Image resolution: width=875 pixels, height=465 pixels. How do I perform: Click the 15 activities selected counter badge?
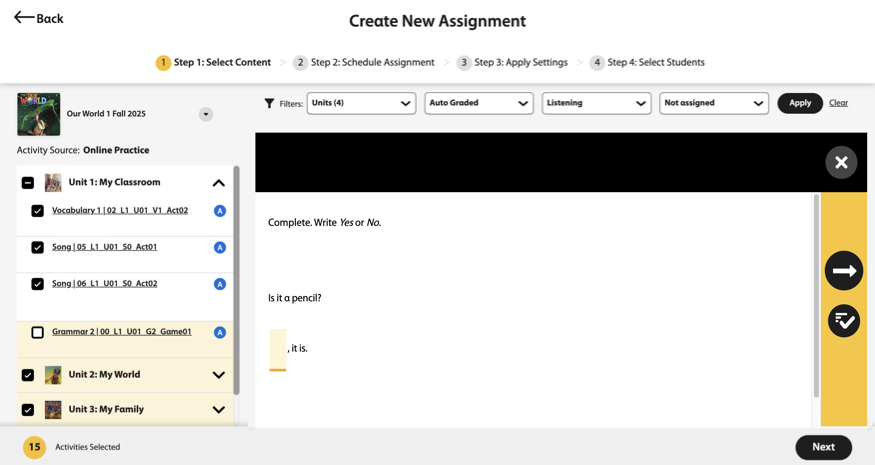pos(35,447)
